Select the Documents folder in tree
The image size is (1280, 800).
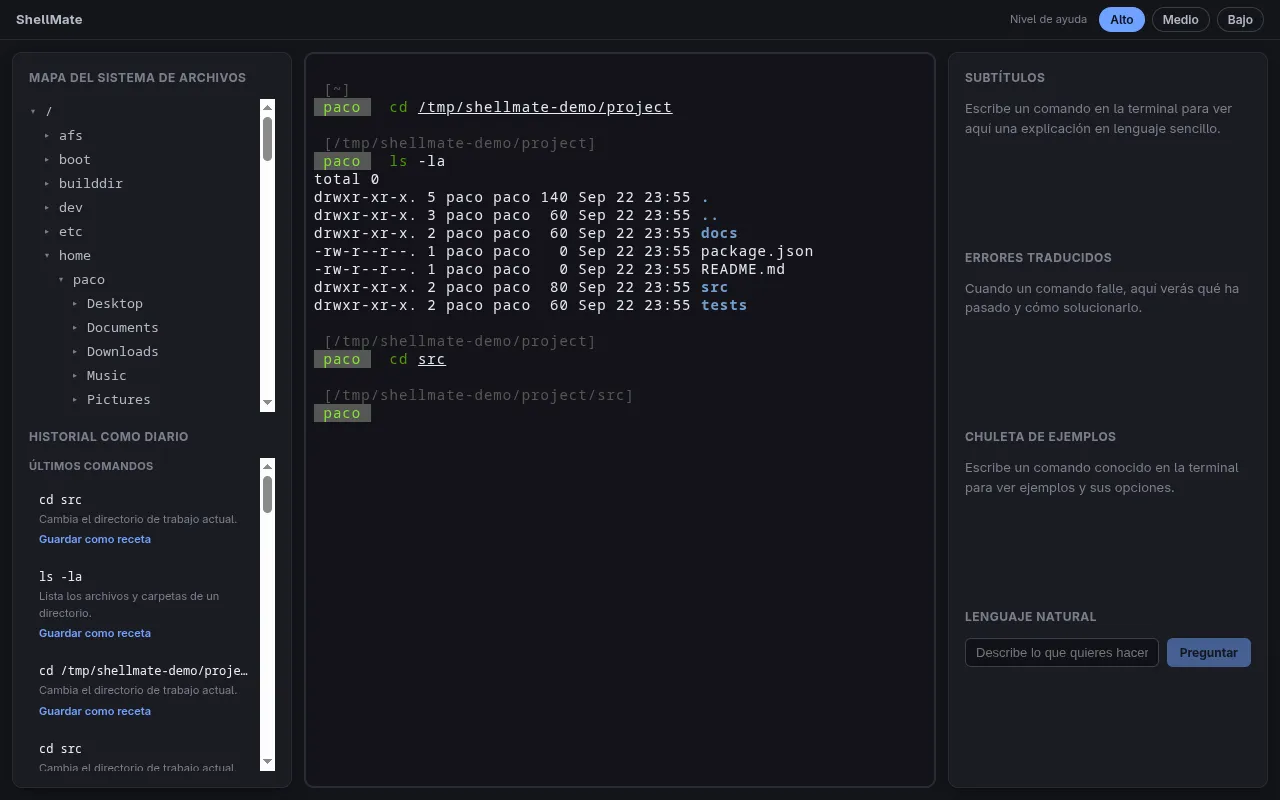pyautogui.click(x=123, y=328)
